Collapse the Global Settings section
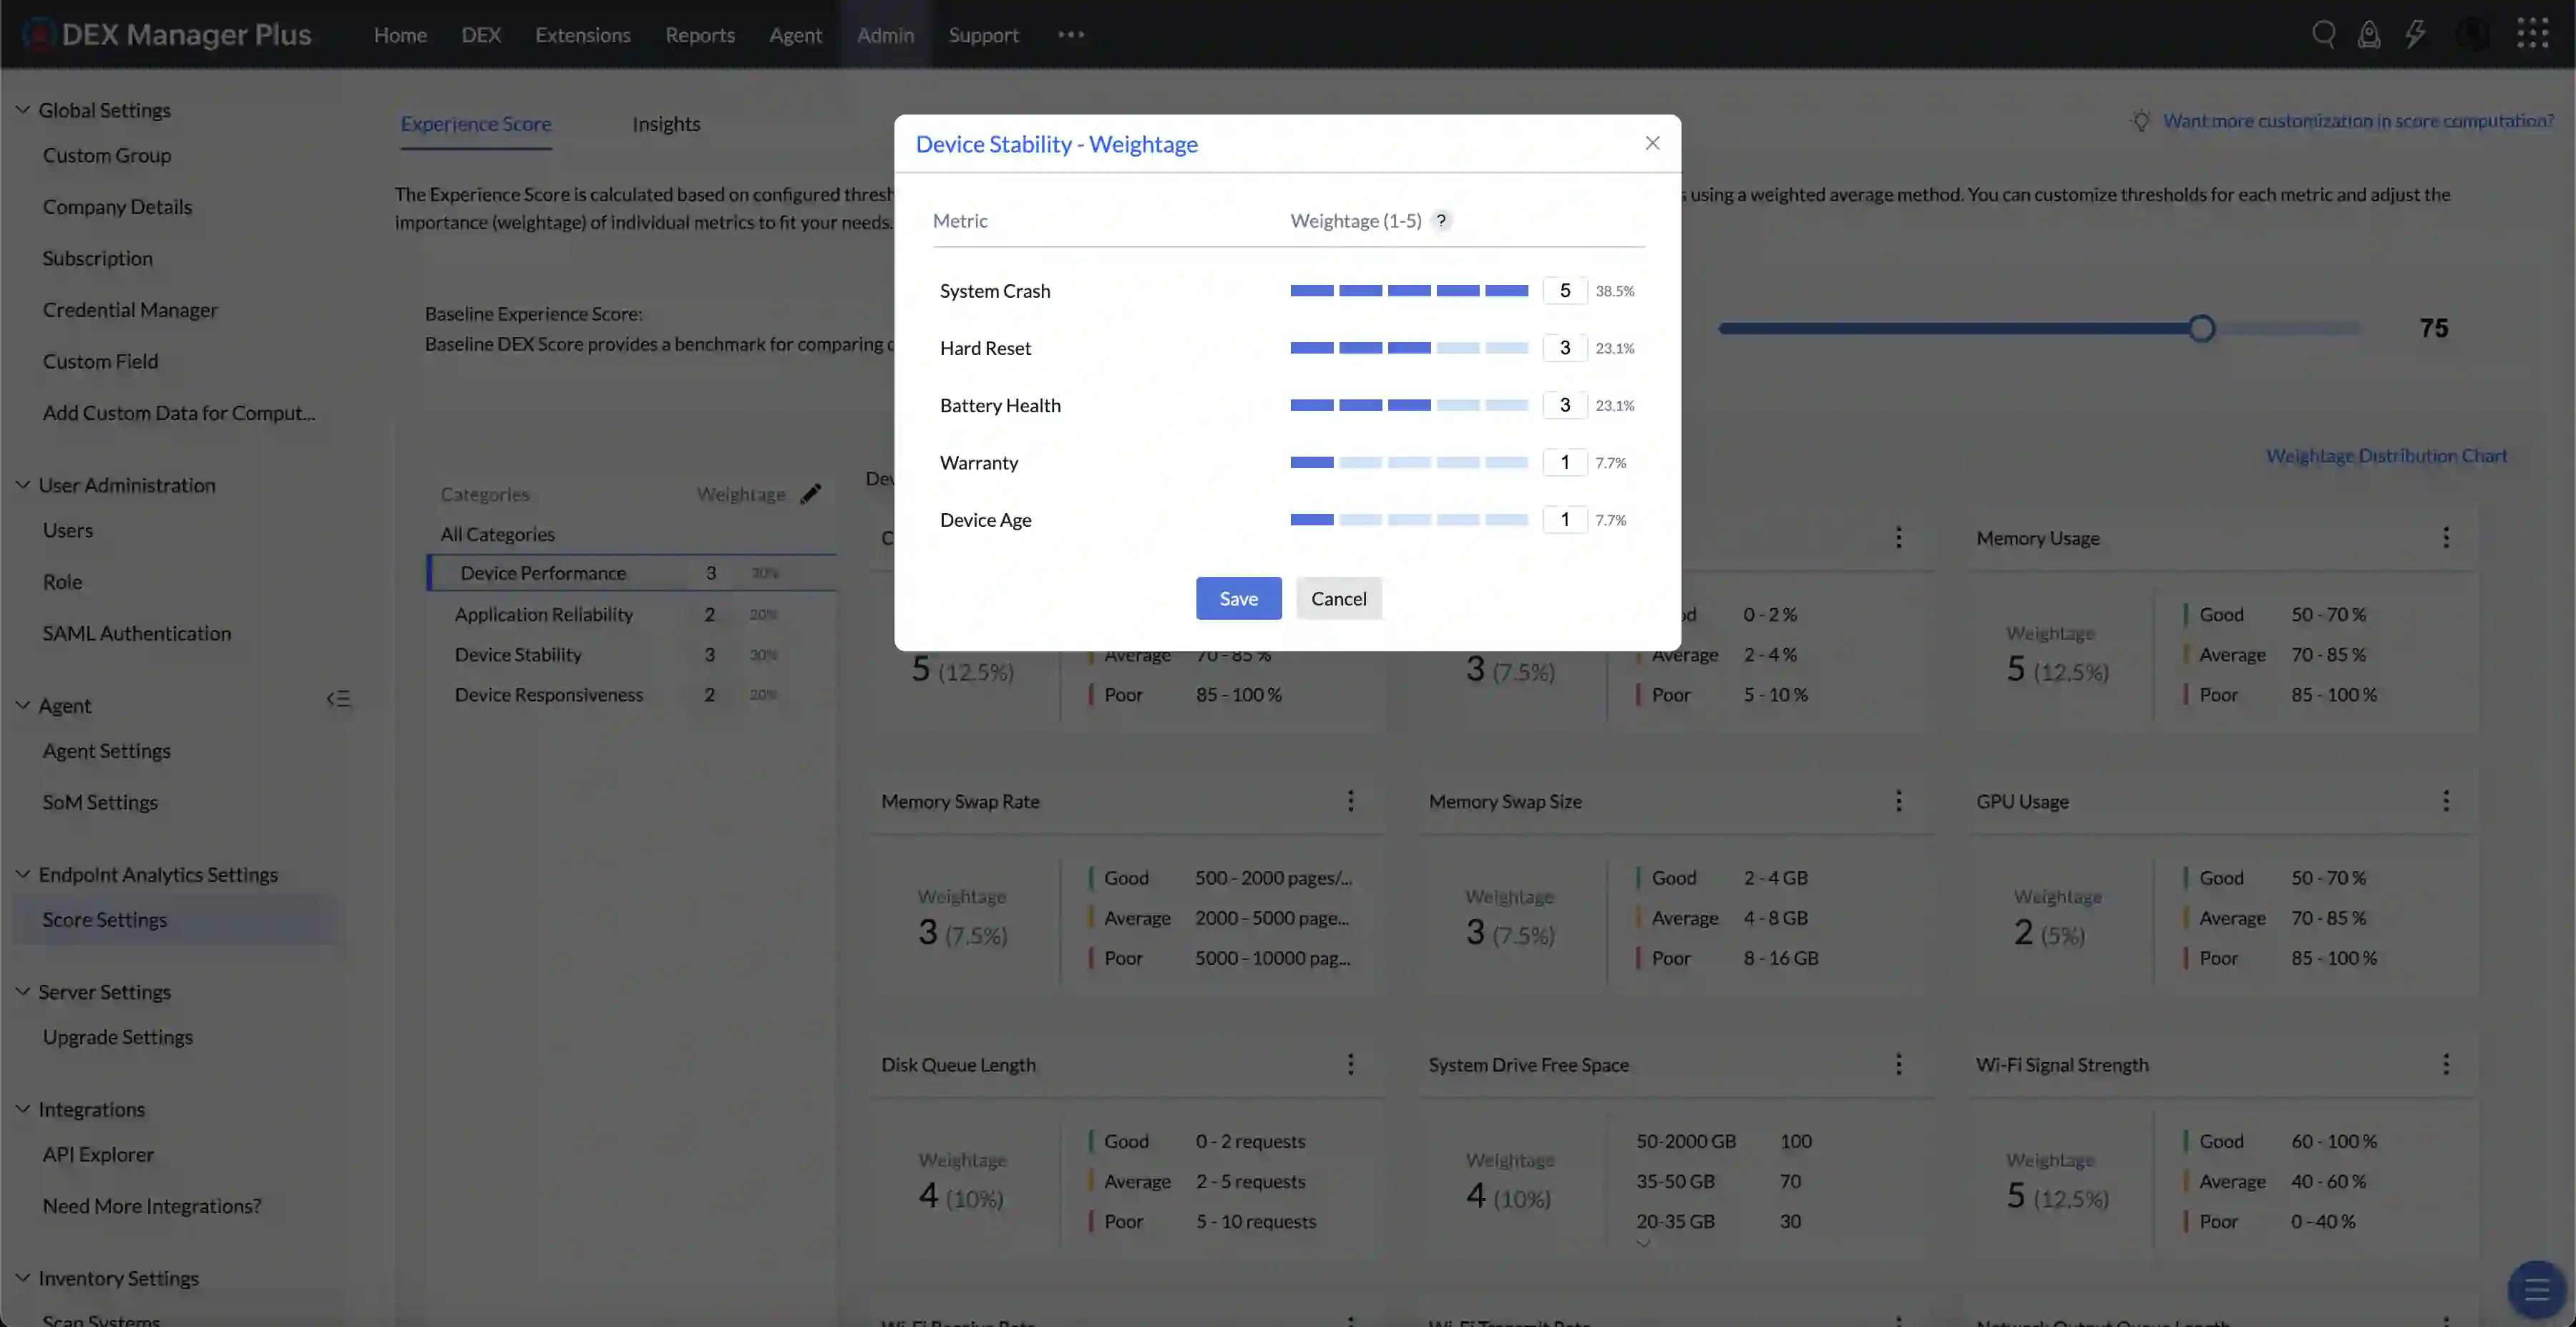 21,109
